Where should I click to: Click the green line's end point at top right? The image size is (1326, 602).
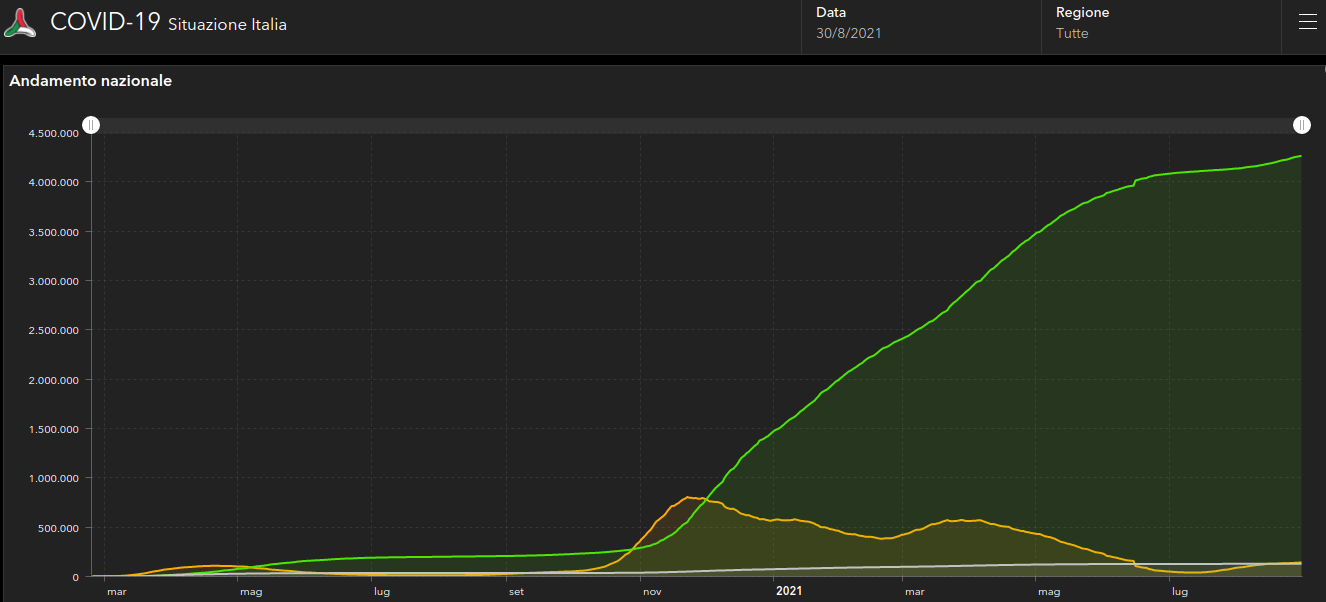1300,156
